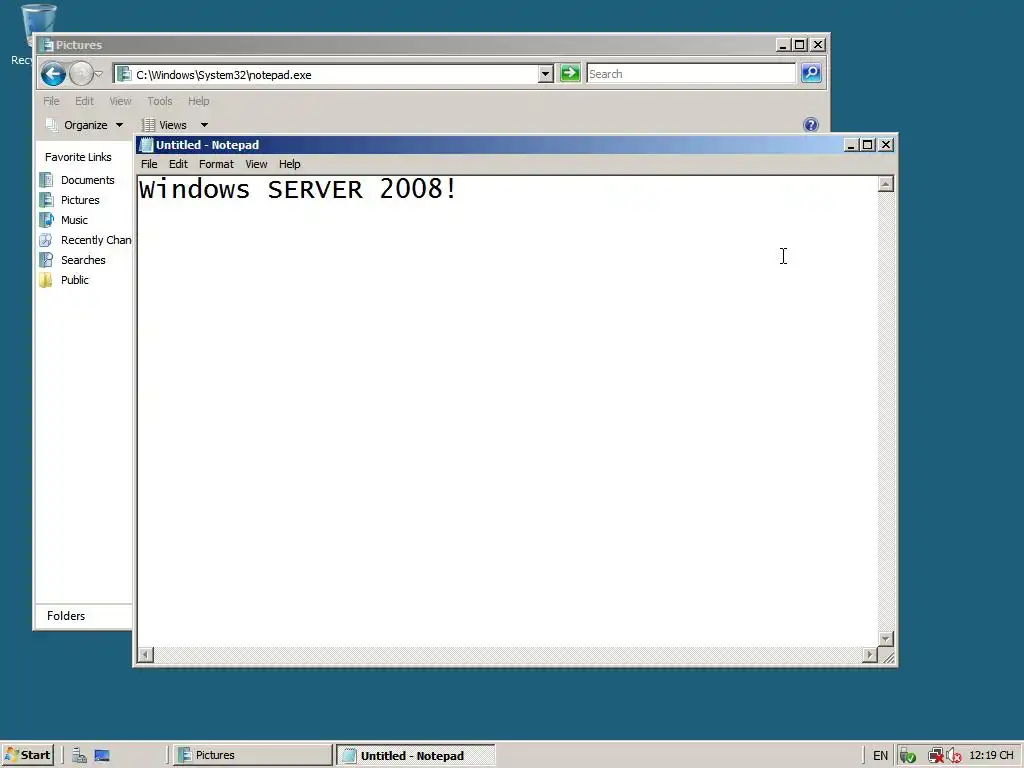
Task: Open Help menu in Pictures window
Action: click(x=199, y=101)
